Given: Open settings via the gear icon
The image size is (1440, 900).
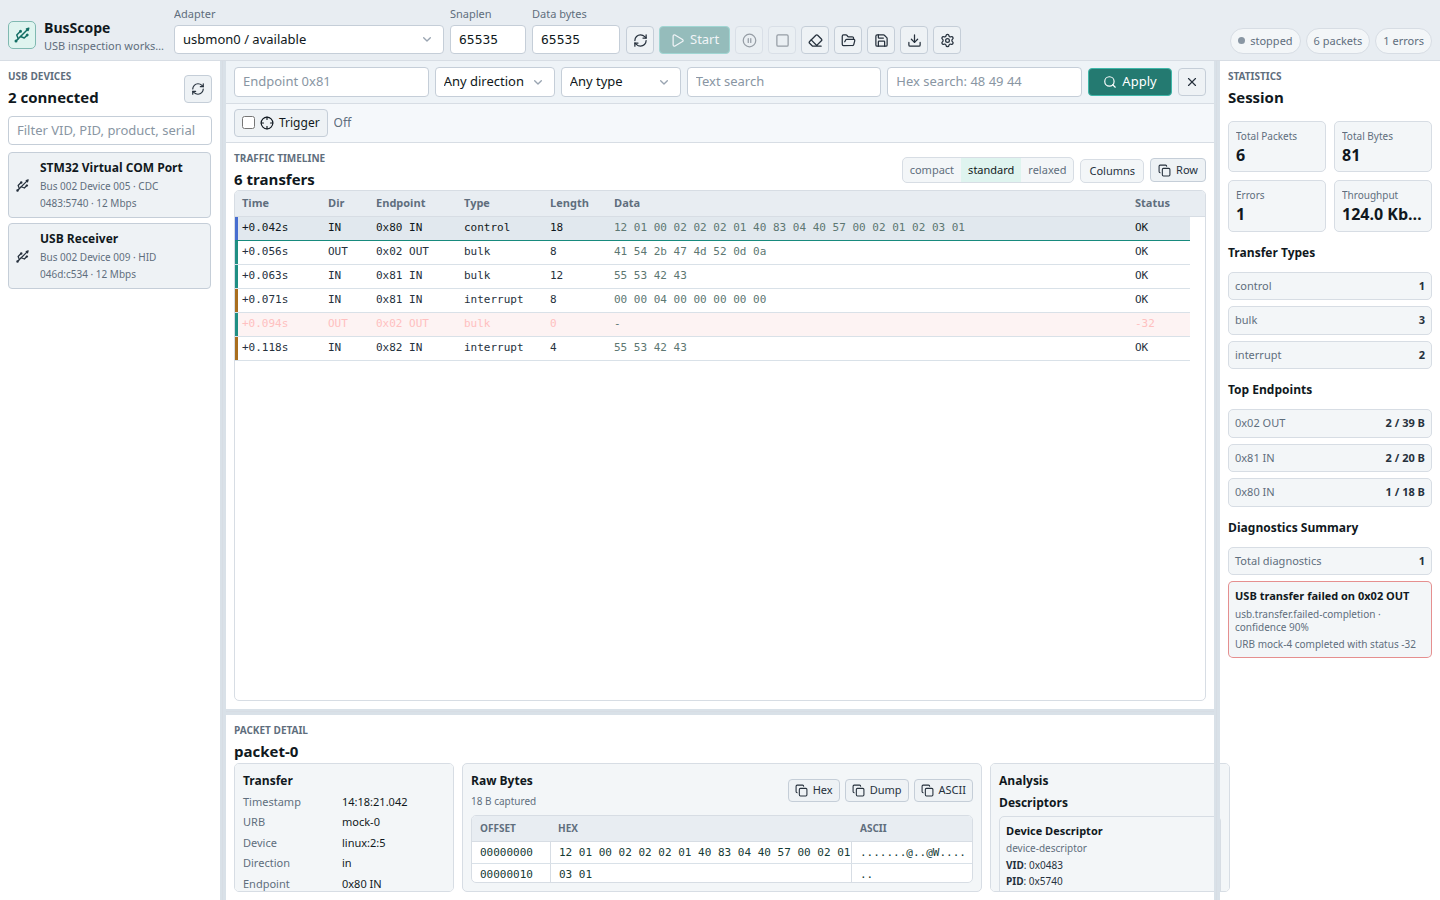Looking at the screenshot, I should pos(947,40).
